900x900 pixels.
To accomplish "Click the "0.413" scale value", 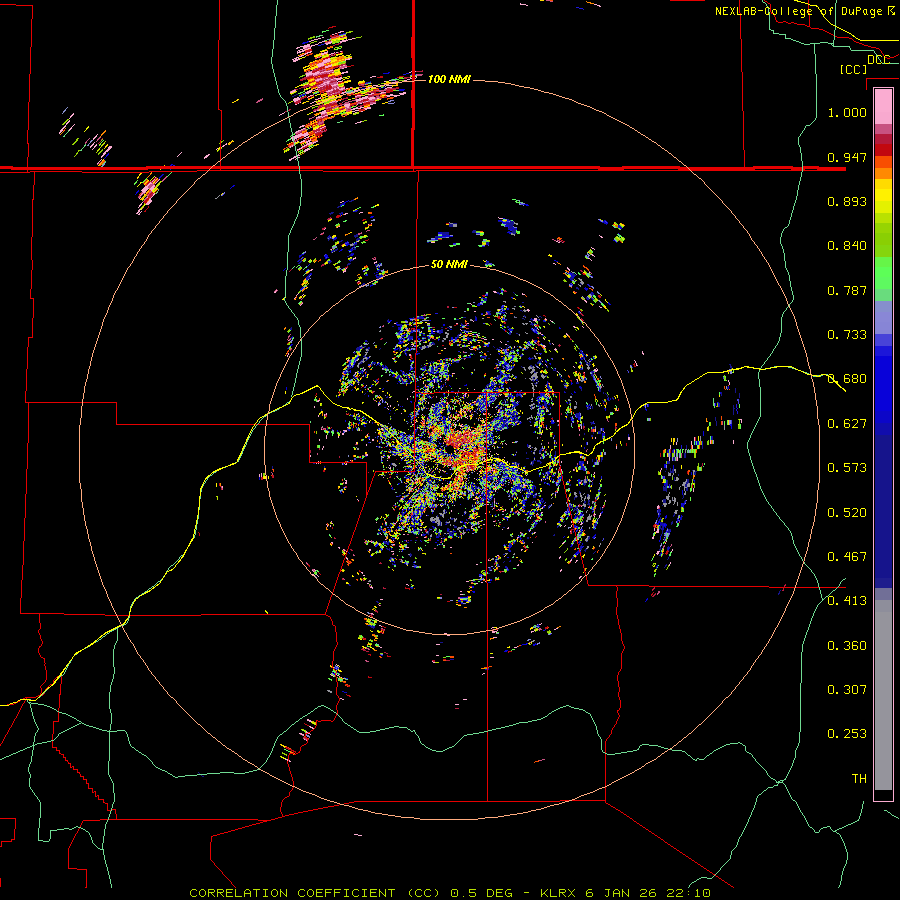I will (847, 601).
